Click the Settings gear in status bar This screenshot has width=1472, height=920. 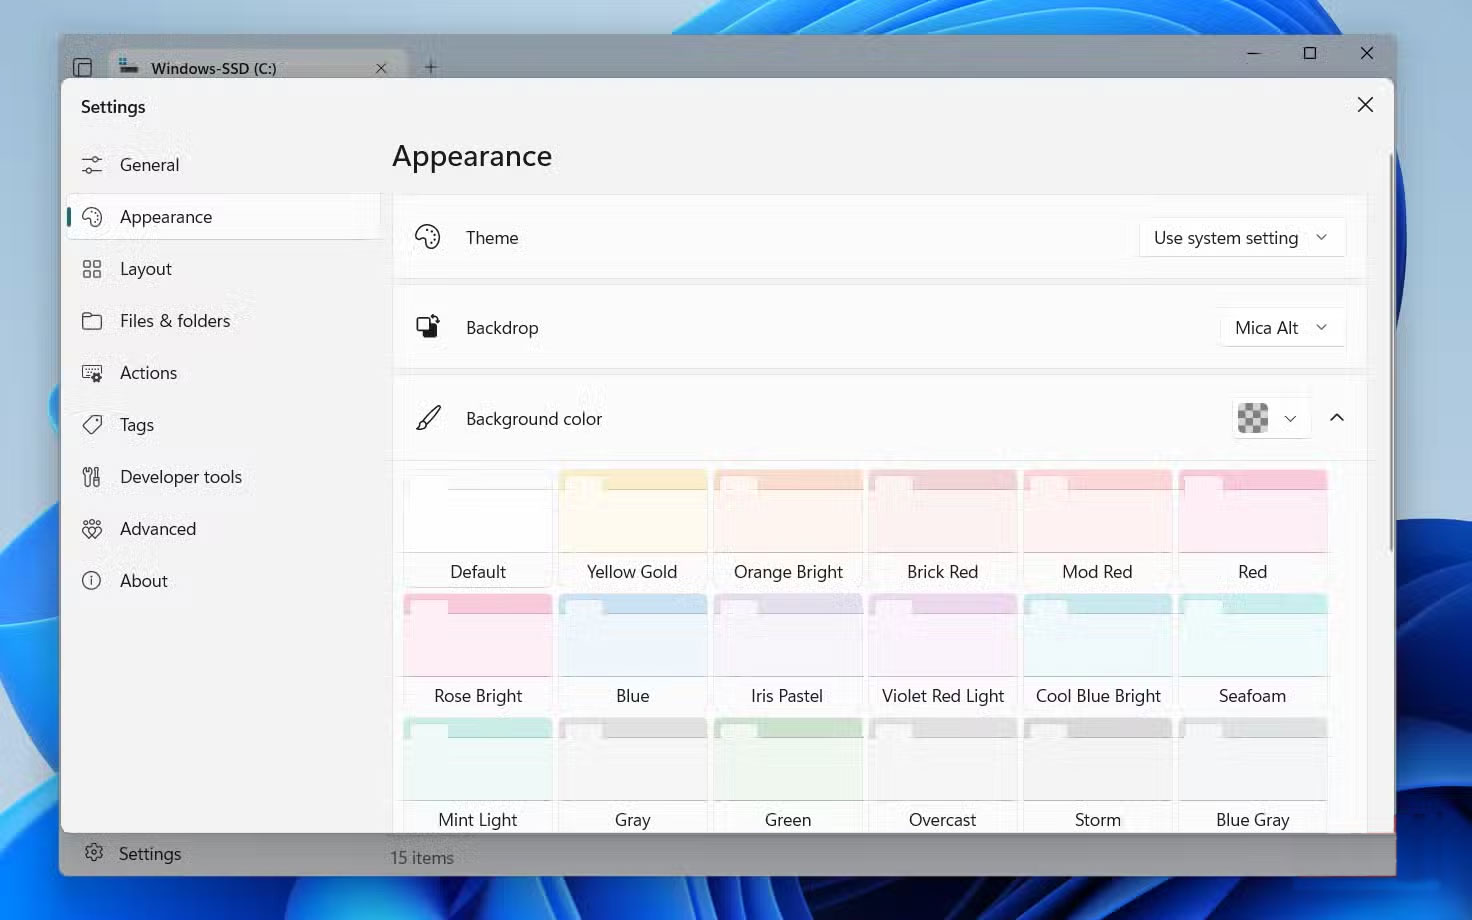click(94, 853)
